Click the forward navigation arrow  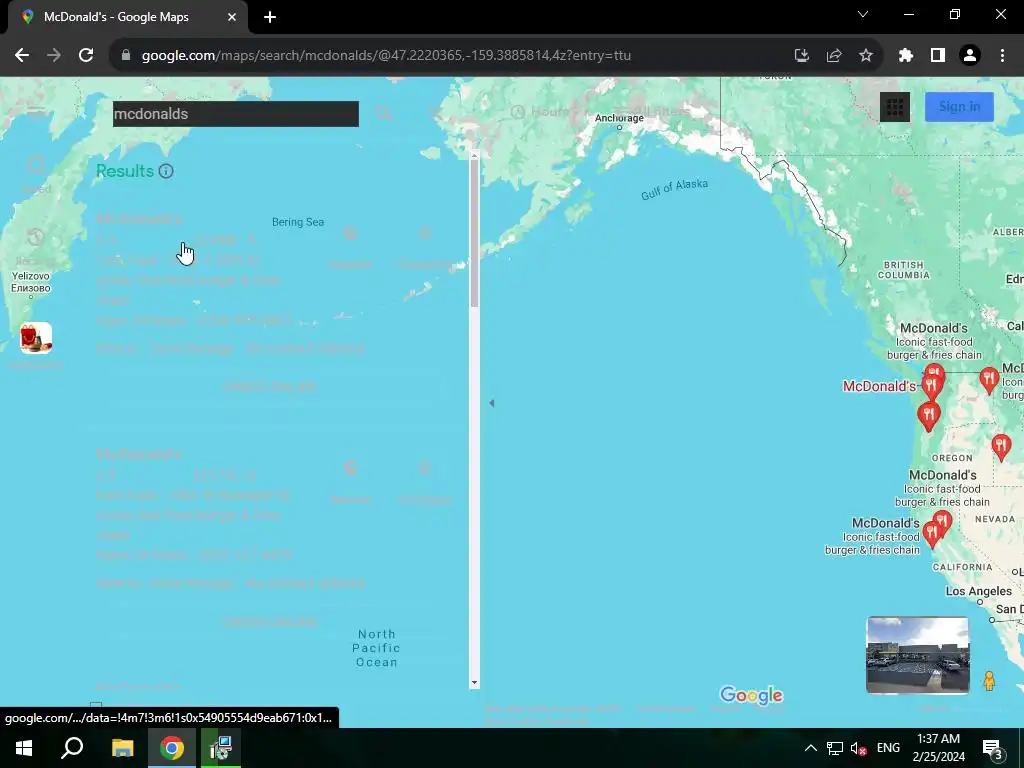point(54,56)
